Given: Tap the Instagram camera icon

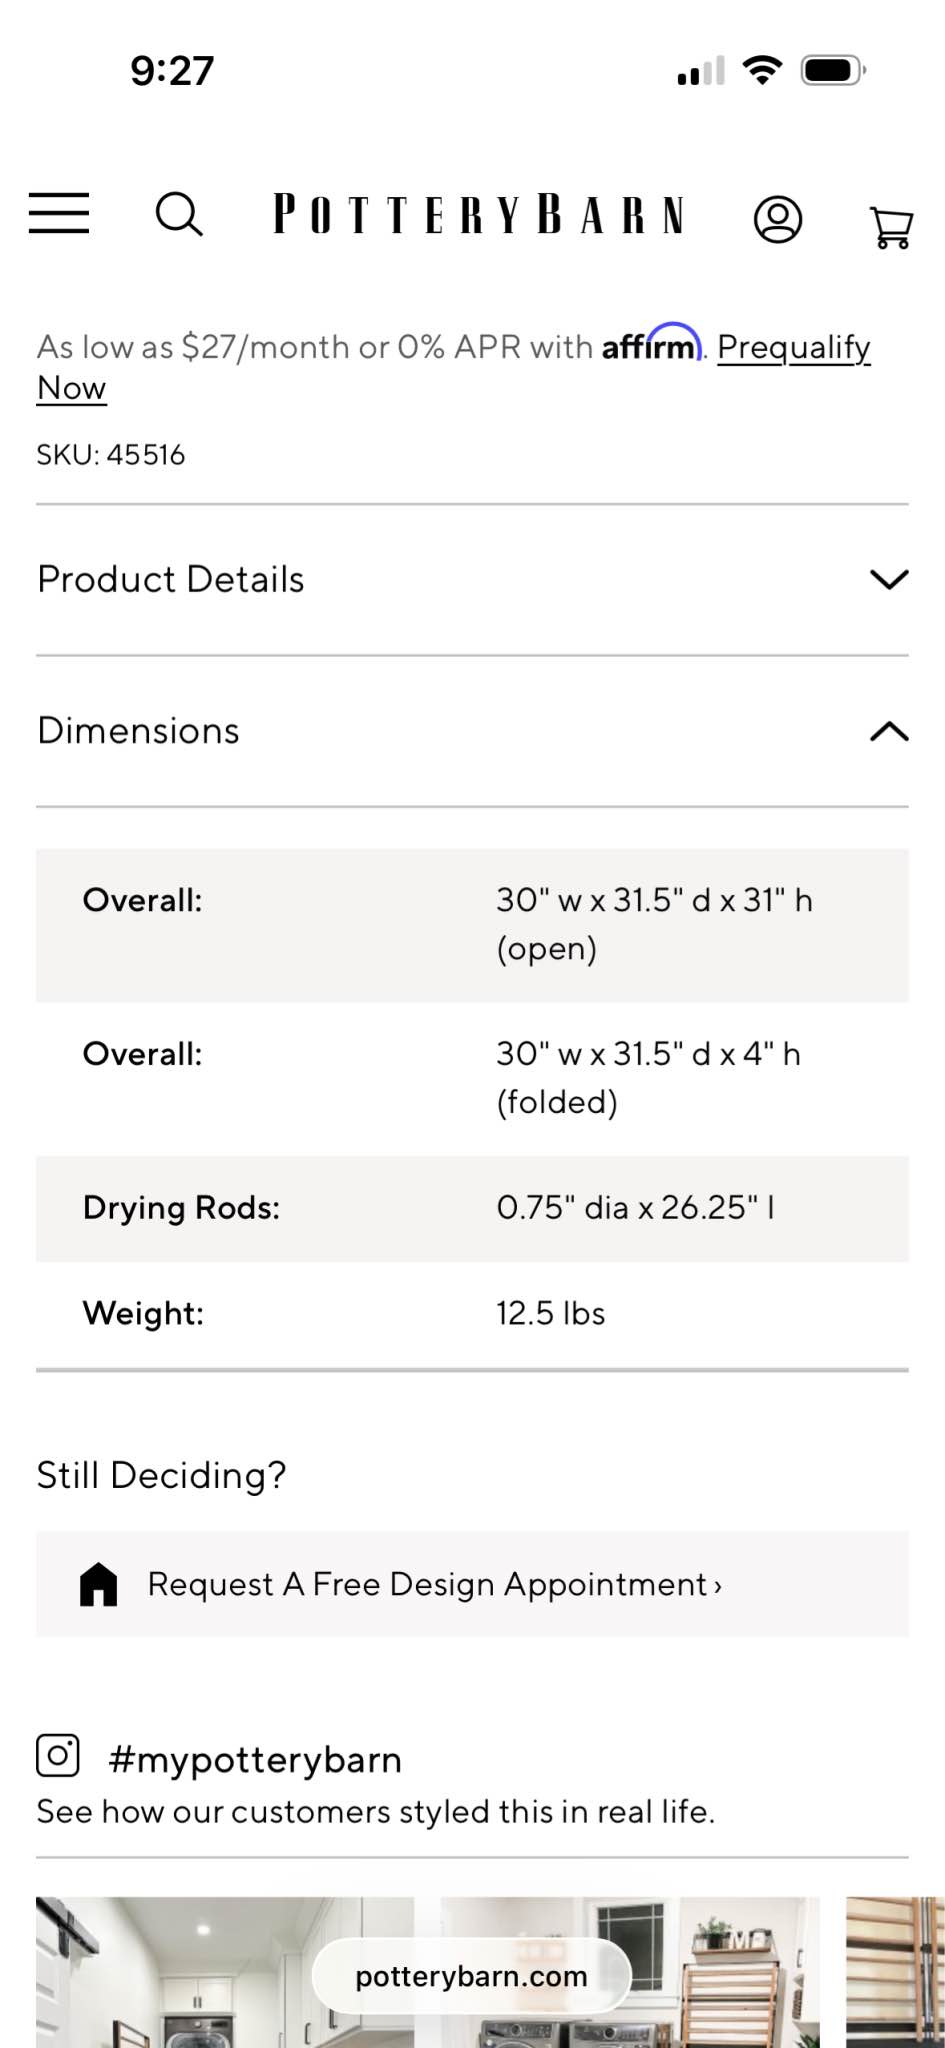Looking at the screenshot, I should [x=58, y=1755].
